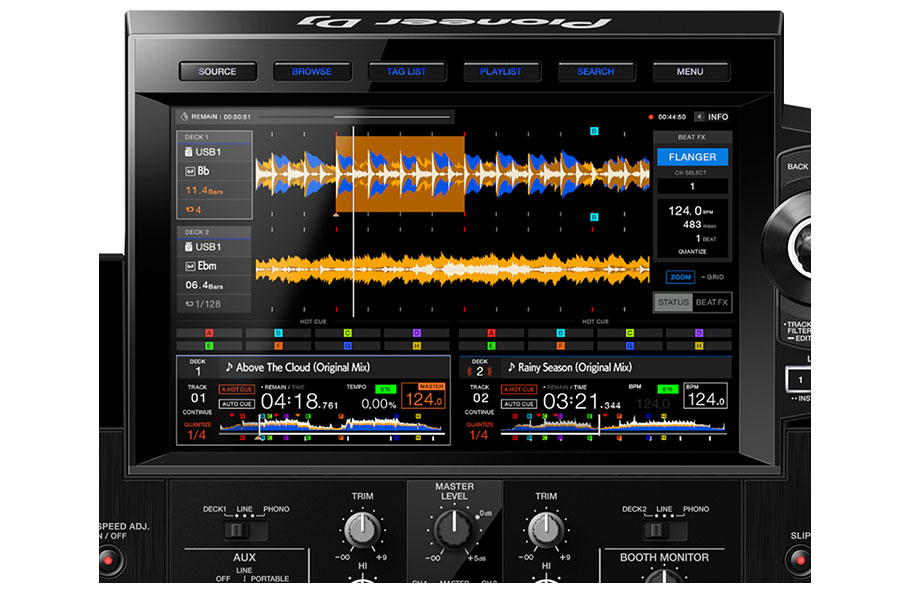The height and width of the screenshot is (591, 910).
Task: Trigger Deck 1 hot cue E
Action: pos(209,345)
